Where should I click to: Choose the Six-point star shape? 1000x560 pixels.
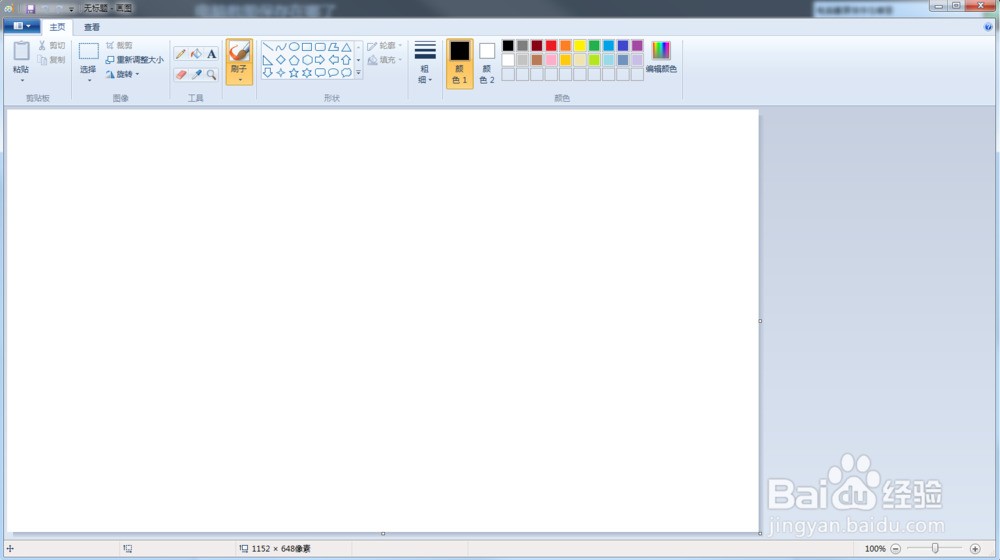tap(307, 73)
